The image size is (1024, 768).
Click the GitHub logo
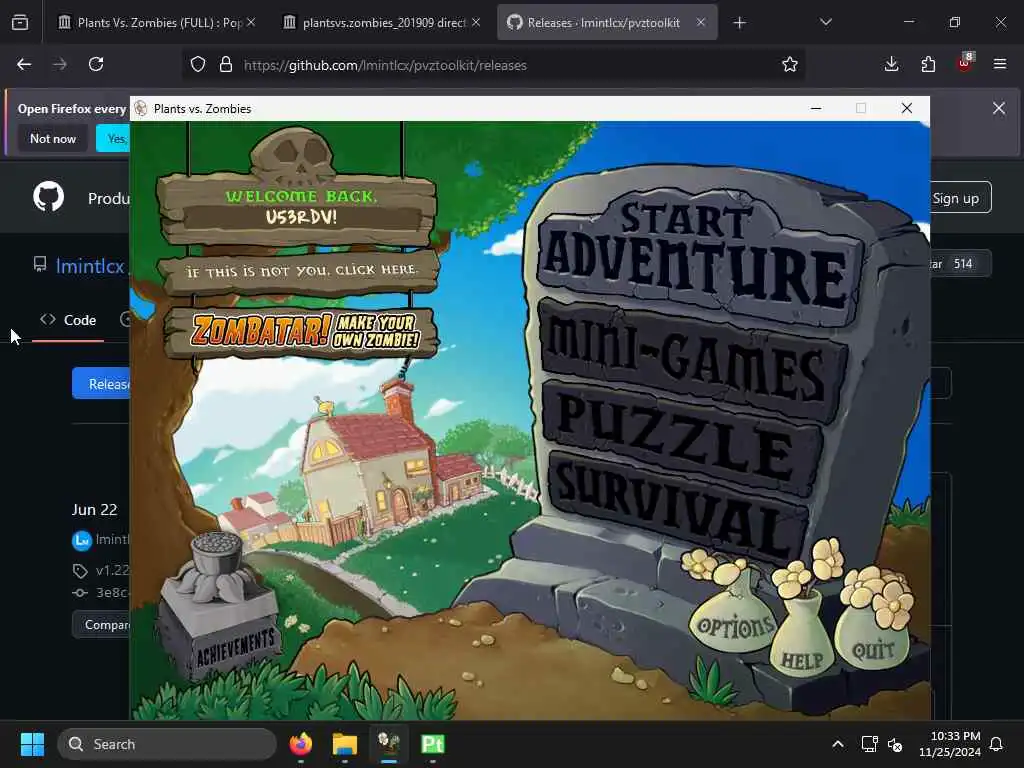coord(48,197)
